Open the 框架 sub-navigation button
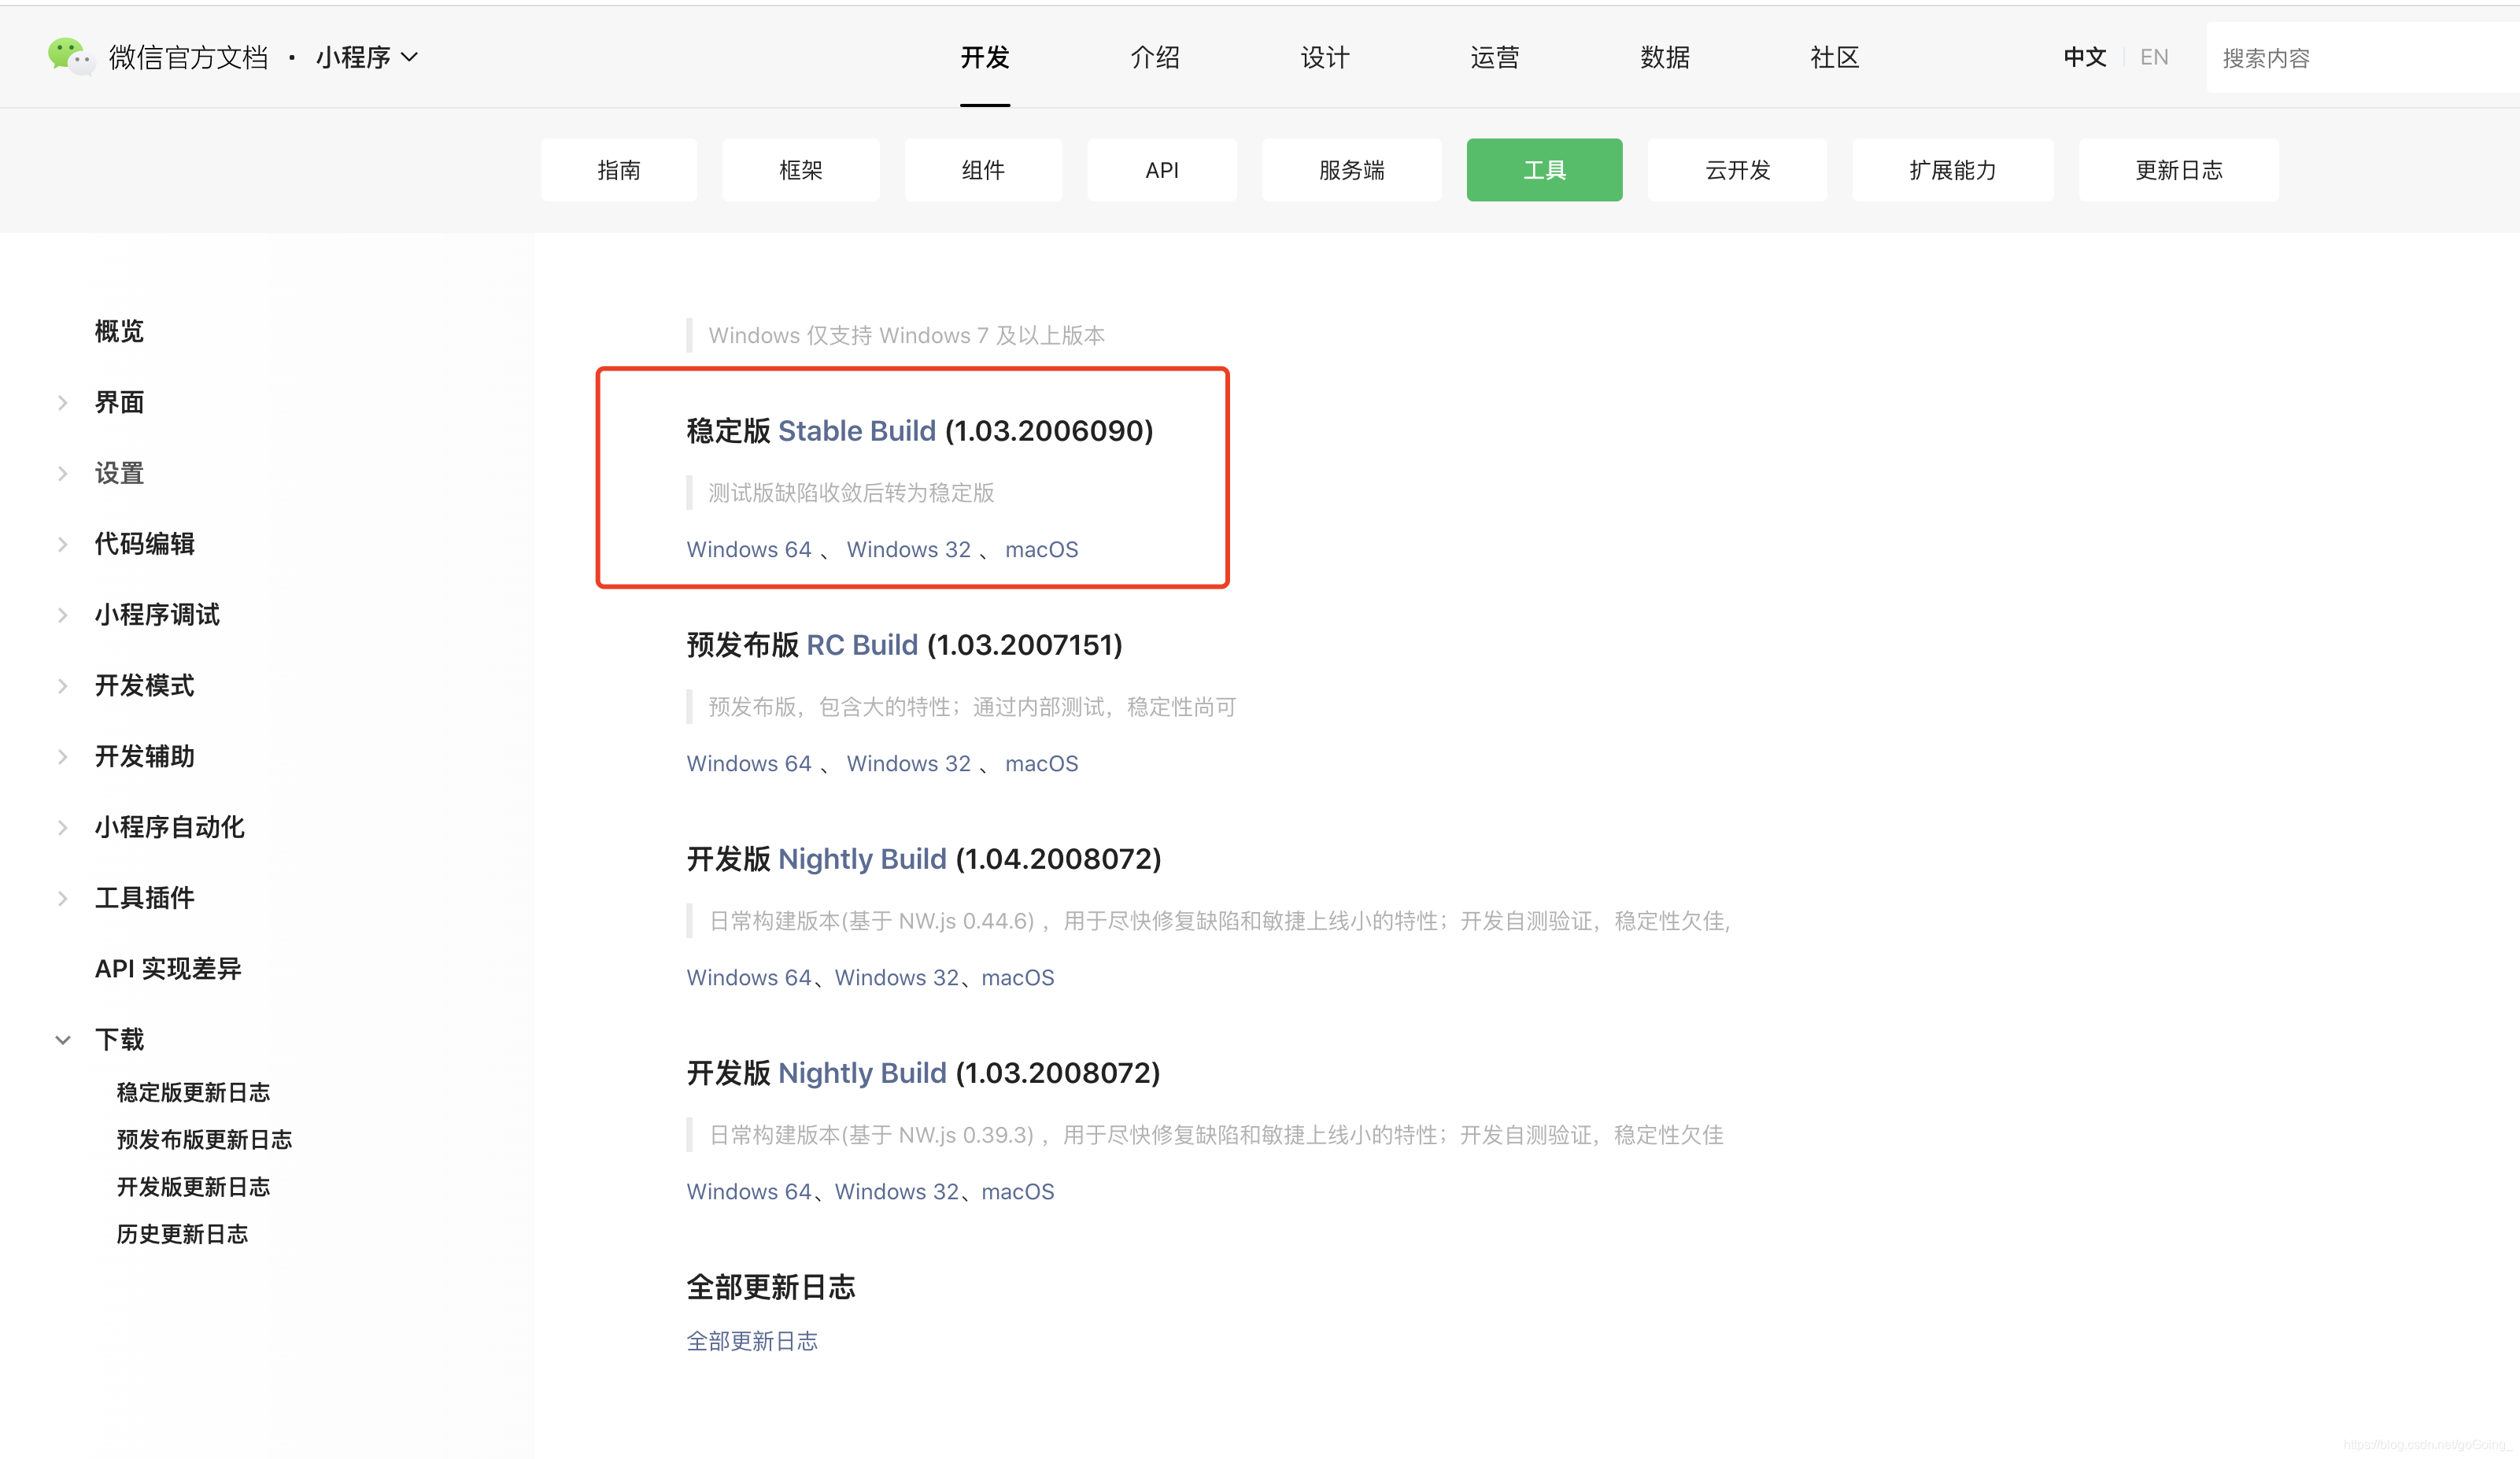 (x=801, y=170)
